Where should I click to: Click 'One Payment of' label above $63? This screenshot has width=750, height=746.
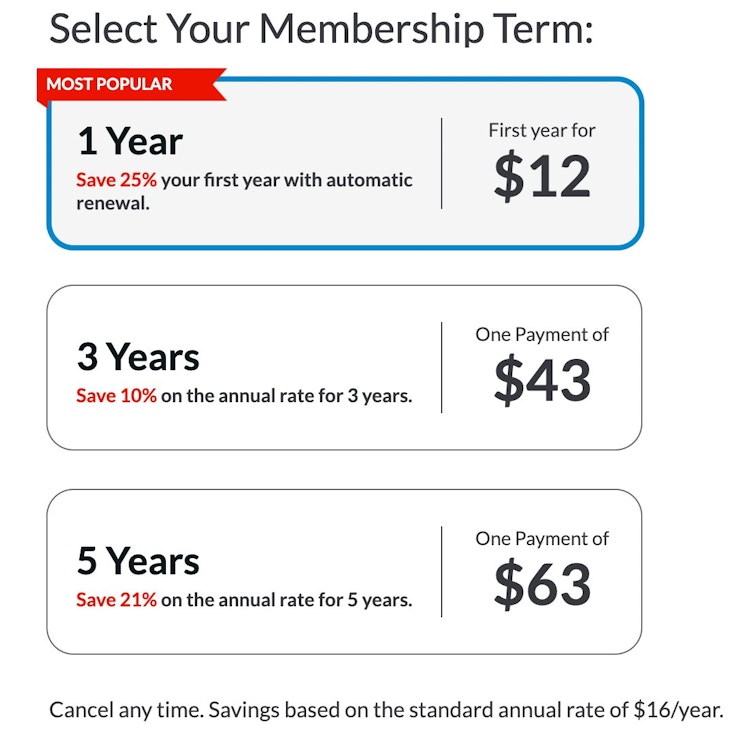[542, 539]
